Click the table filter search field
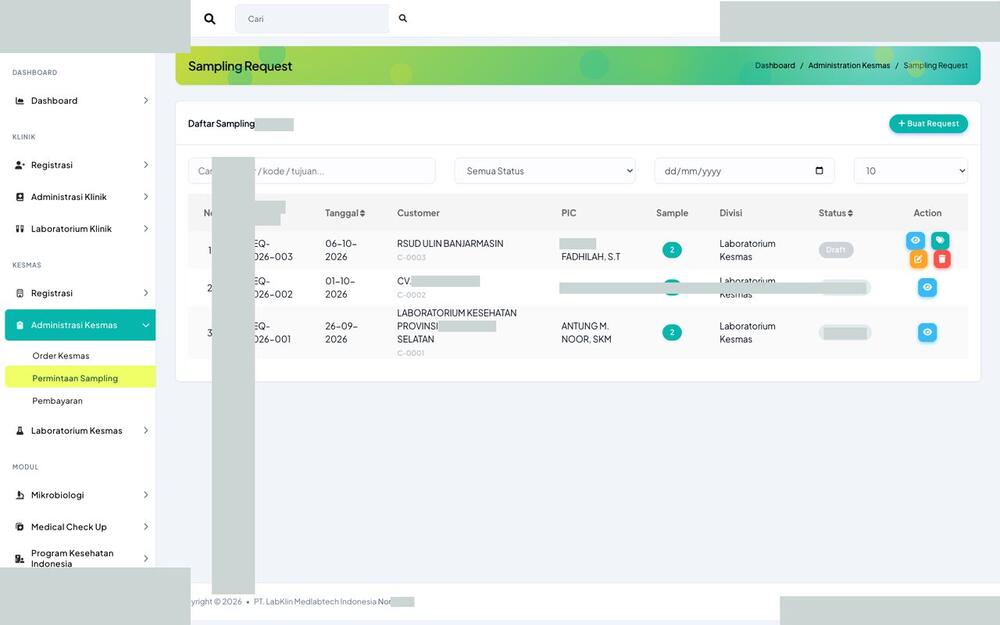The width and height of the screenshot is (1000, 625). point(312,171)
